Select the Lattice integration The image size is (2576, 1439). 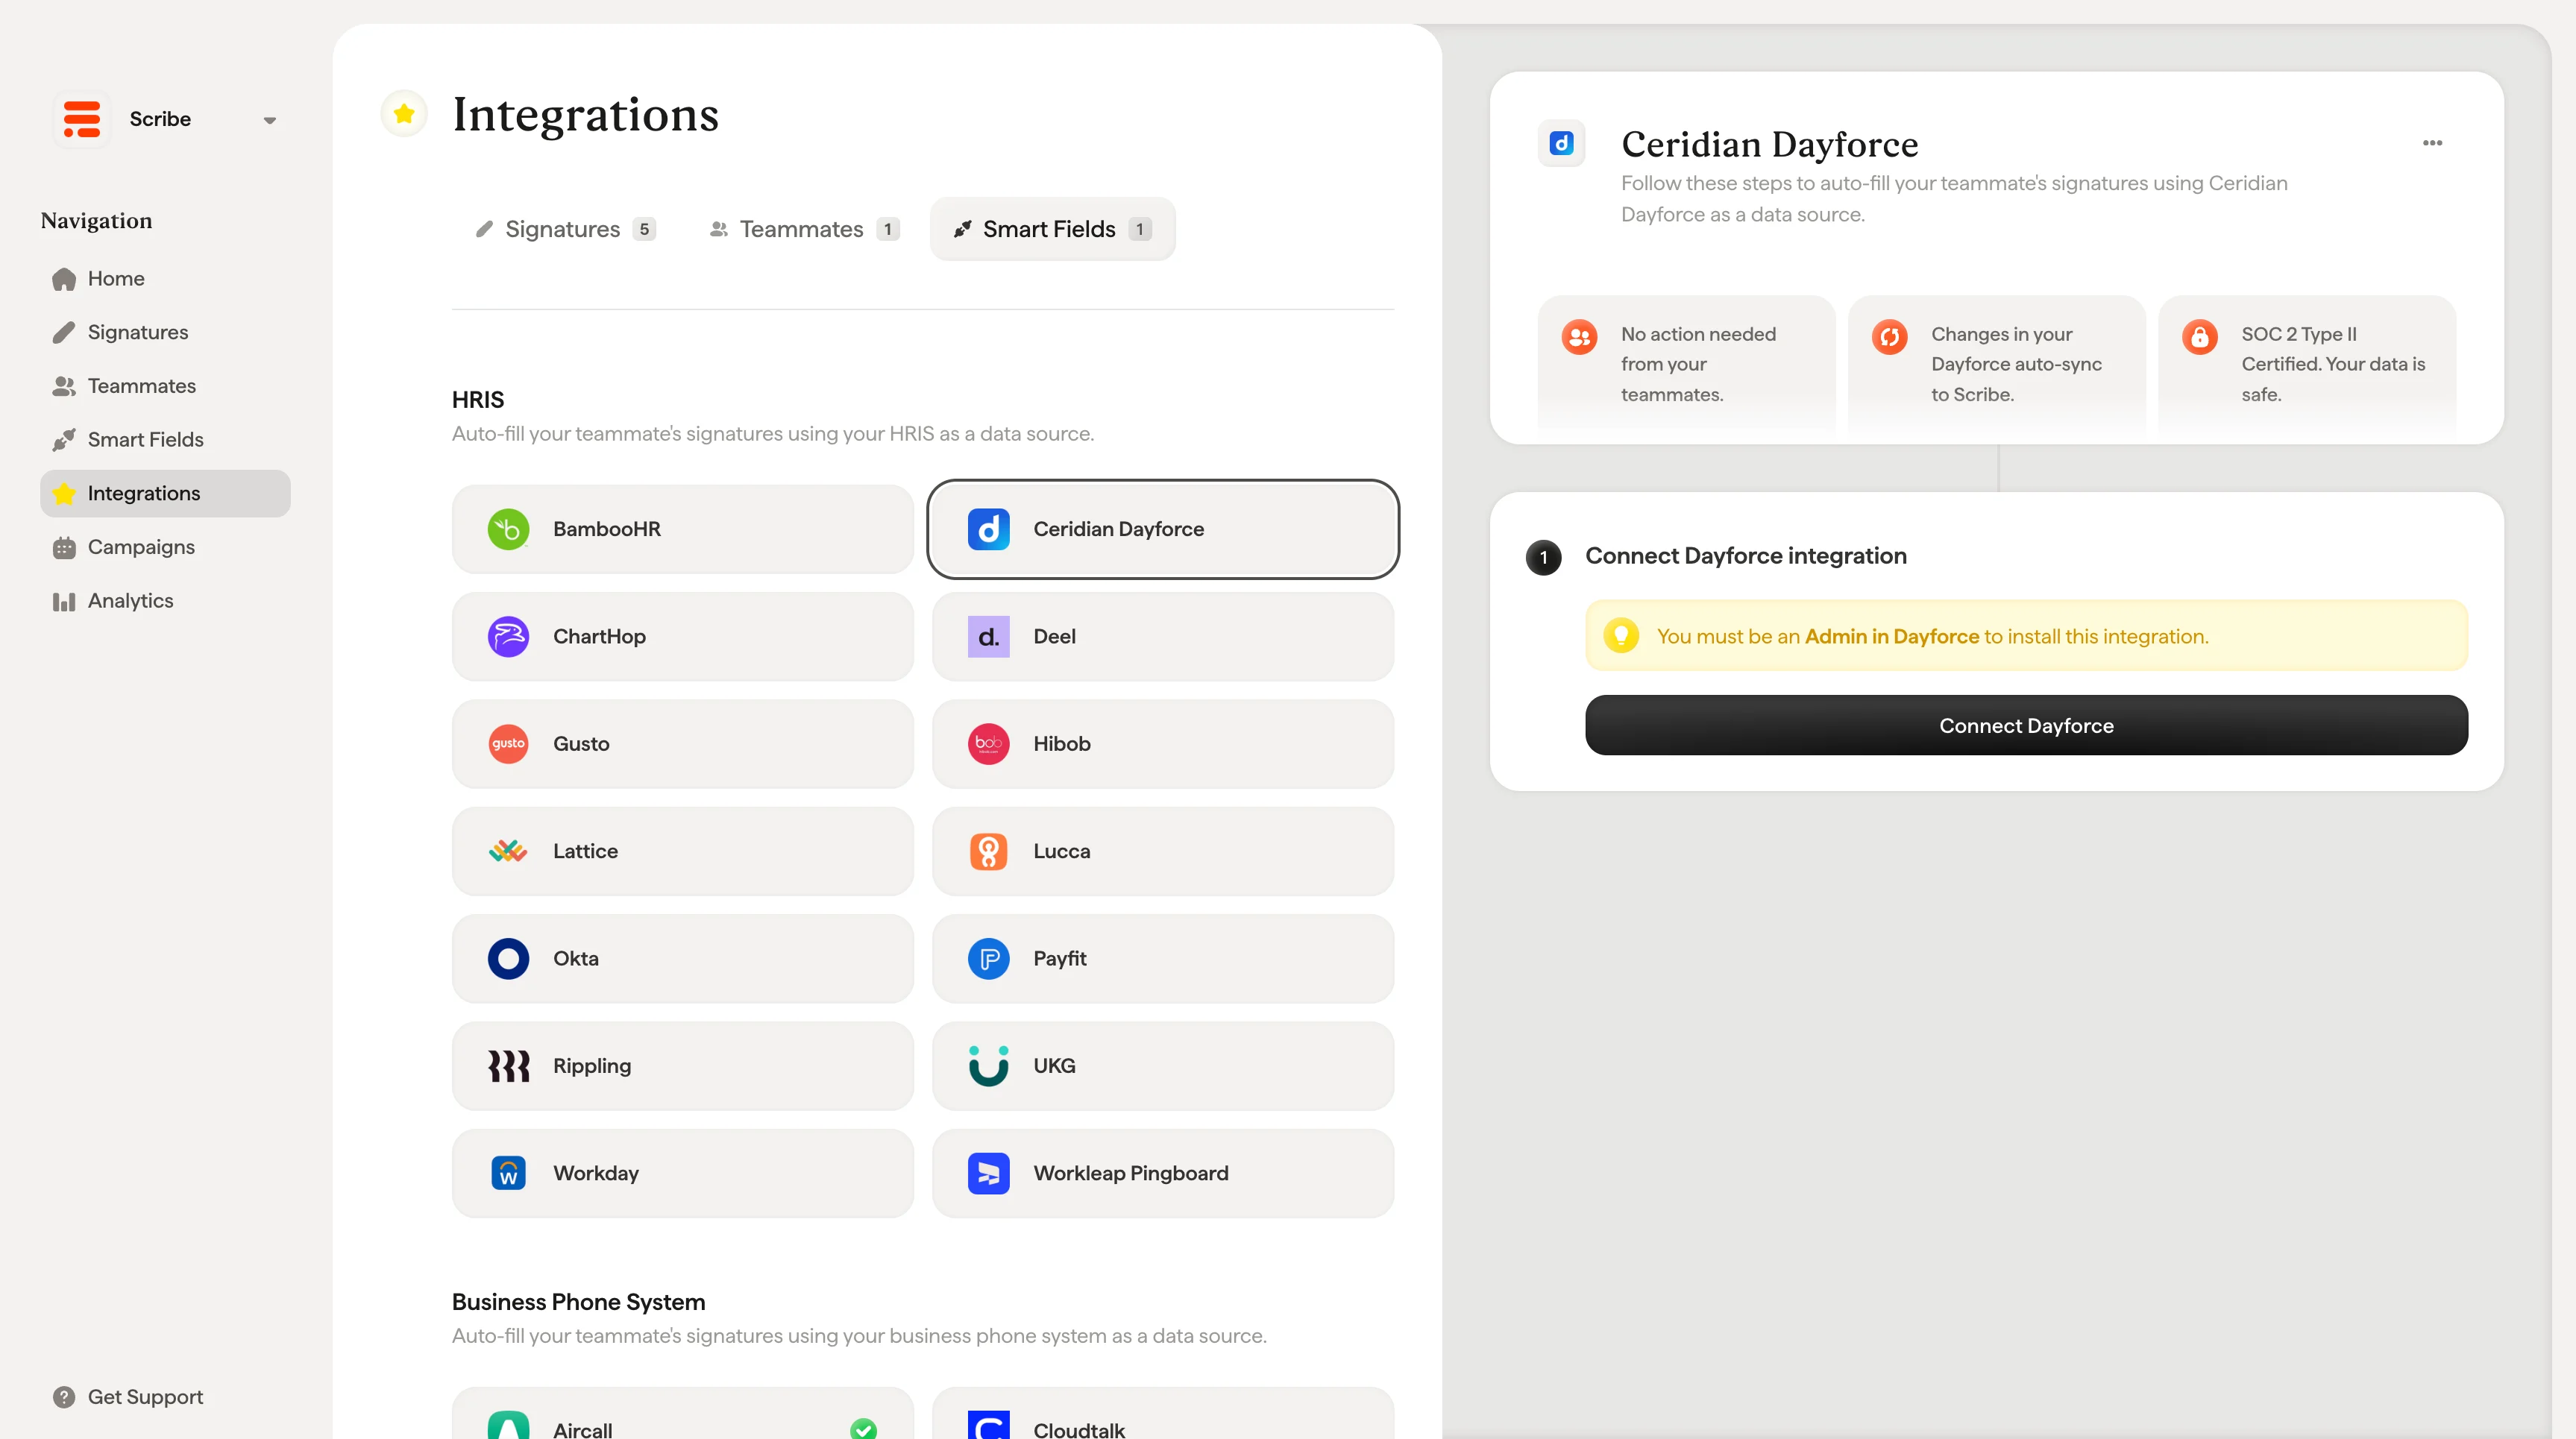(683, 851)
